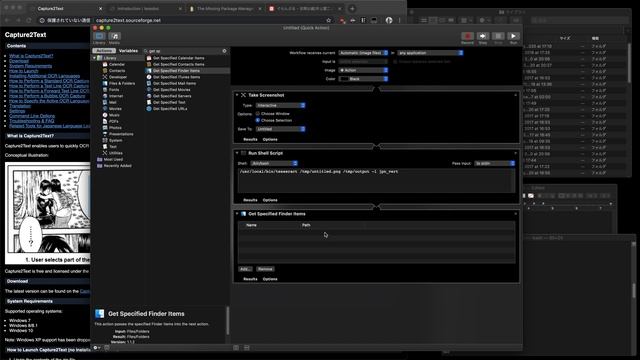
Task: Collapse the Library tree disclosure triangle
Action: point(94,58)
